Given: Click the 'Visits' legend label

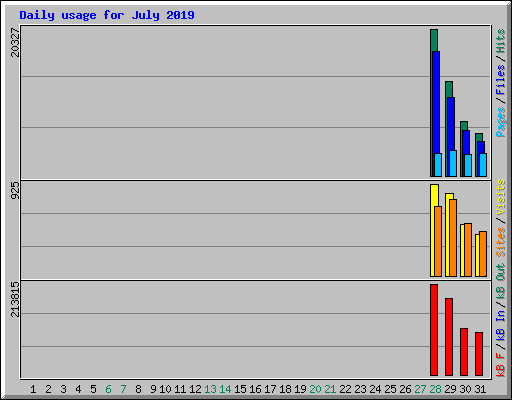Looking at the screenshot, I should 501,198.
